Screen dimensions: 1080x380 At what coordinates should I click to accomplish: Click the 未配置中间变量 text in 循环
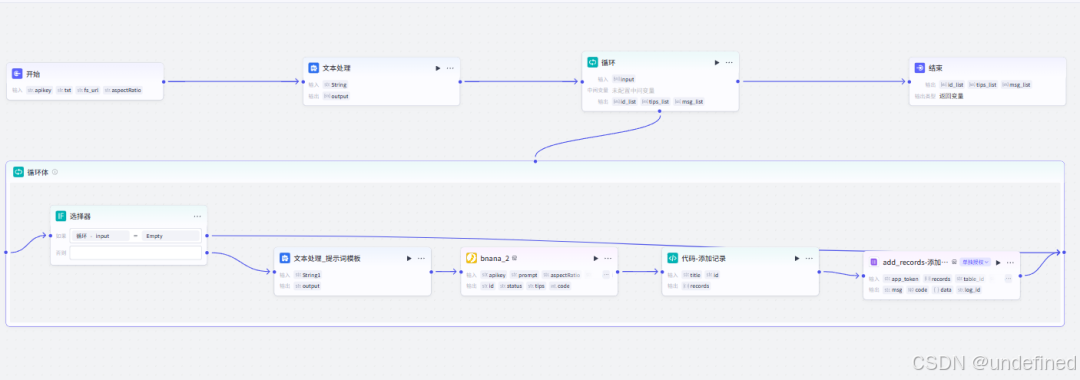pos(633,90)
